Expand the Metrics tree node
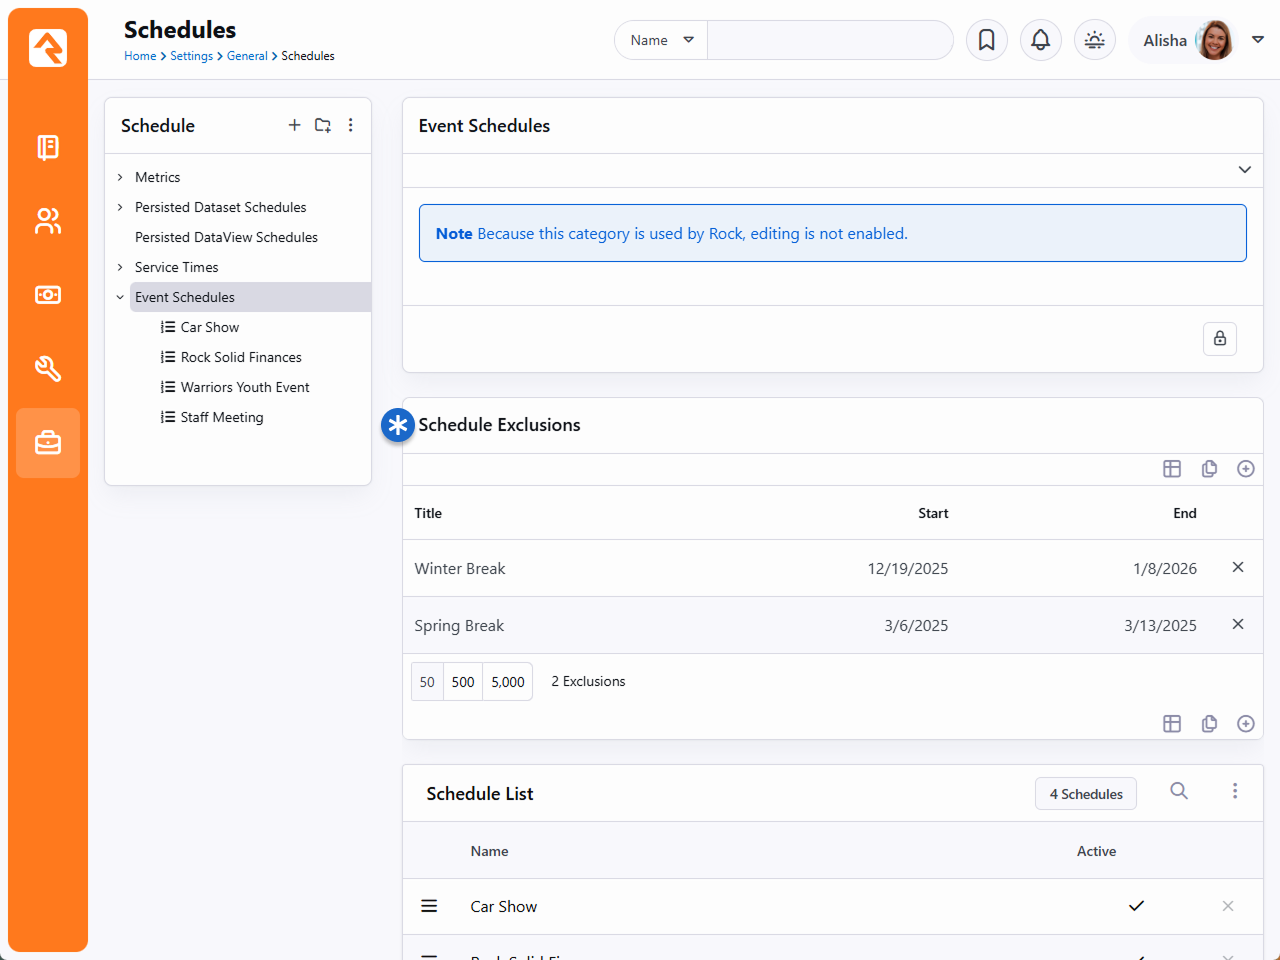Image resolution: width=1280 pixels, height=960 pixels. click(120, 177)
